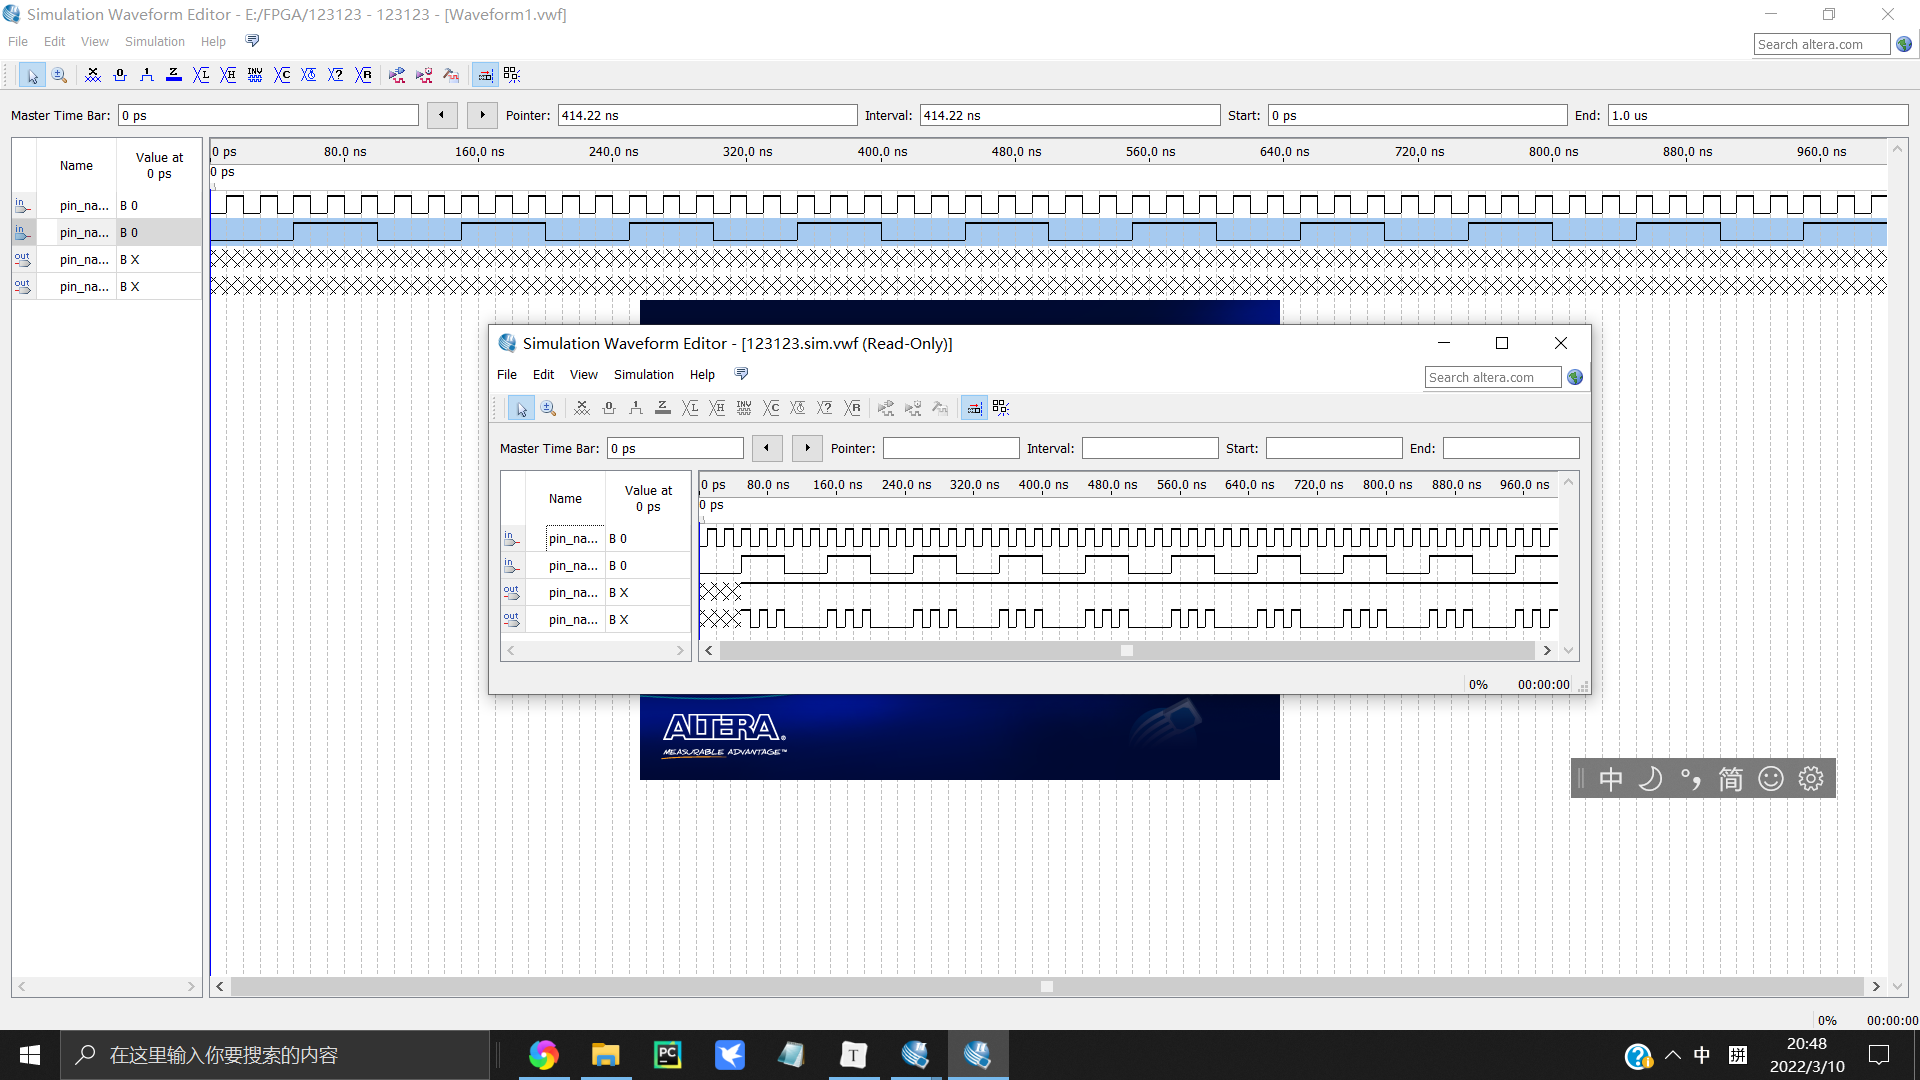Open Edit menu in main window
This screenshot has width=1920, height=1080.
[54, 41]
